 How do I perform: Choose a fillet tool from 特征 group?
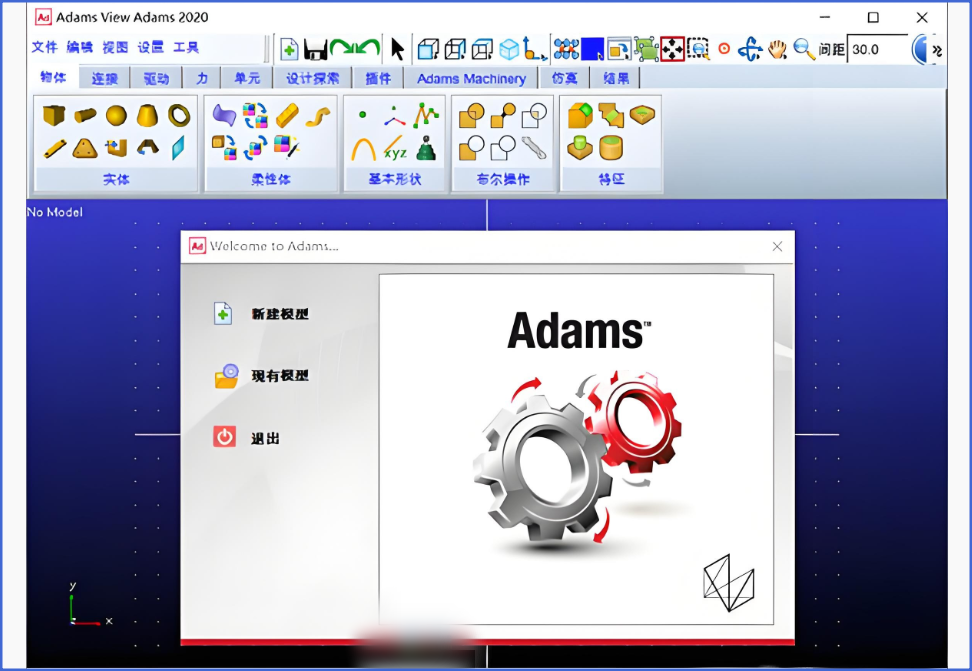pyautogui.click(x=581, y=114)
